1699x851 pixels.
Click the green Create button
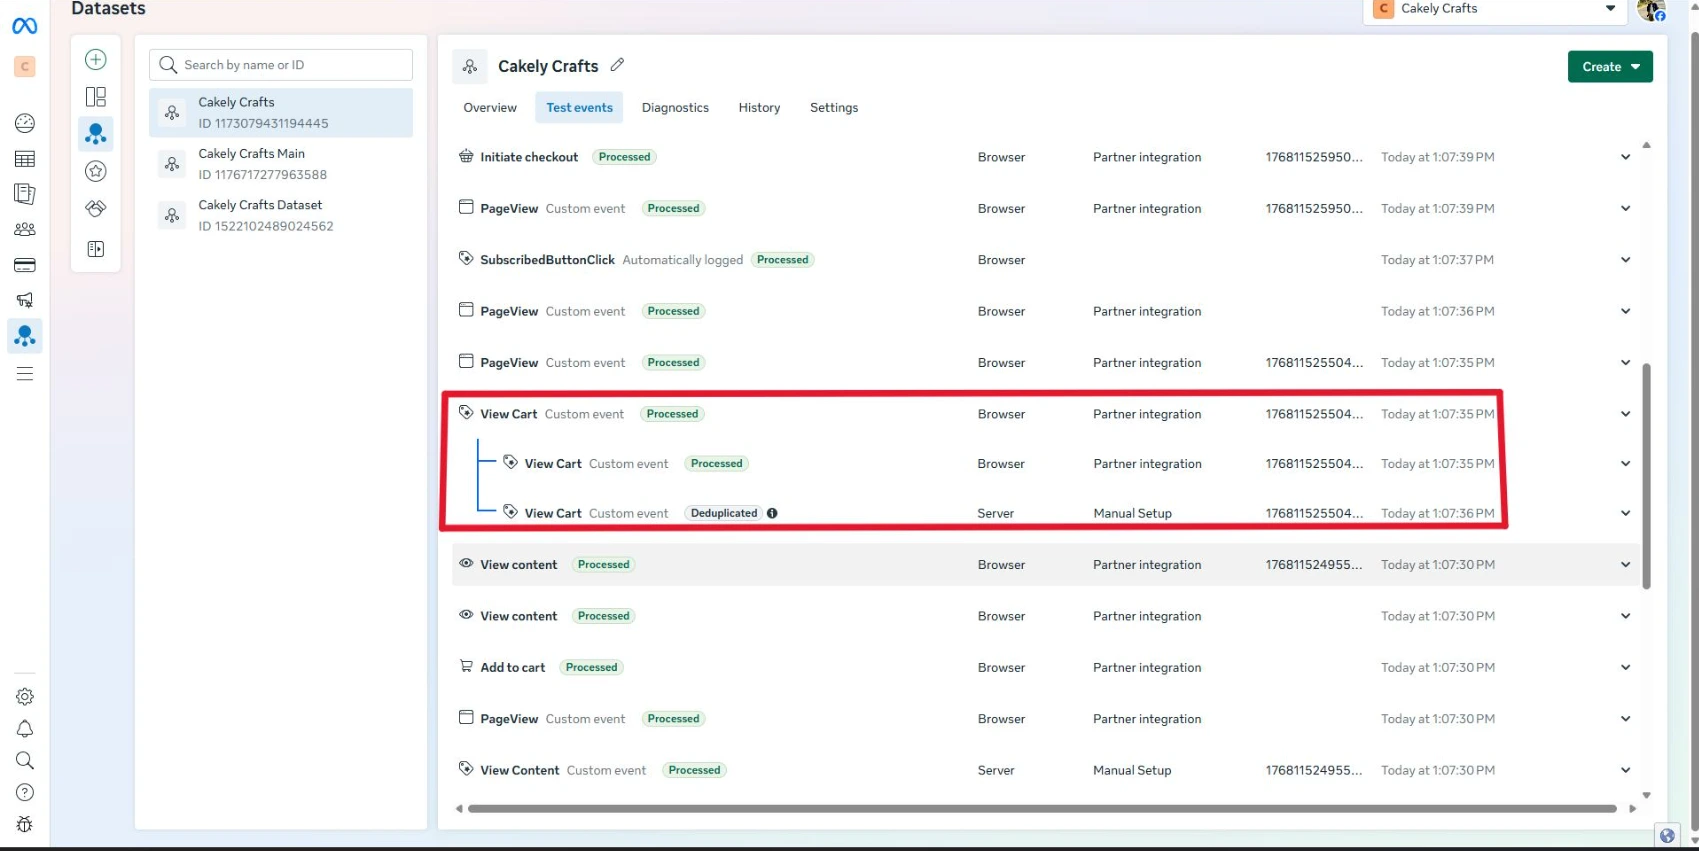click(x=1609, y=67)
